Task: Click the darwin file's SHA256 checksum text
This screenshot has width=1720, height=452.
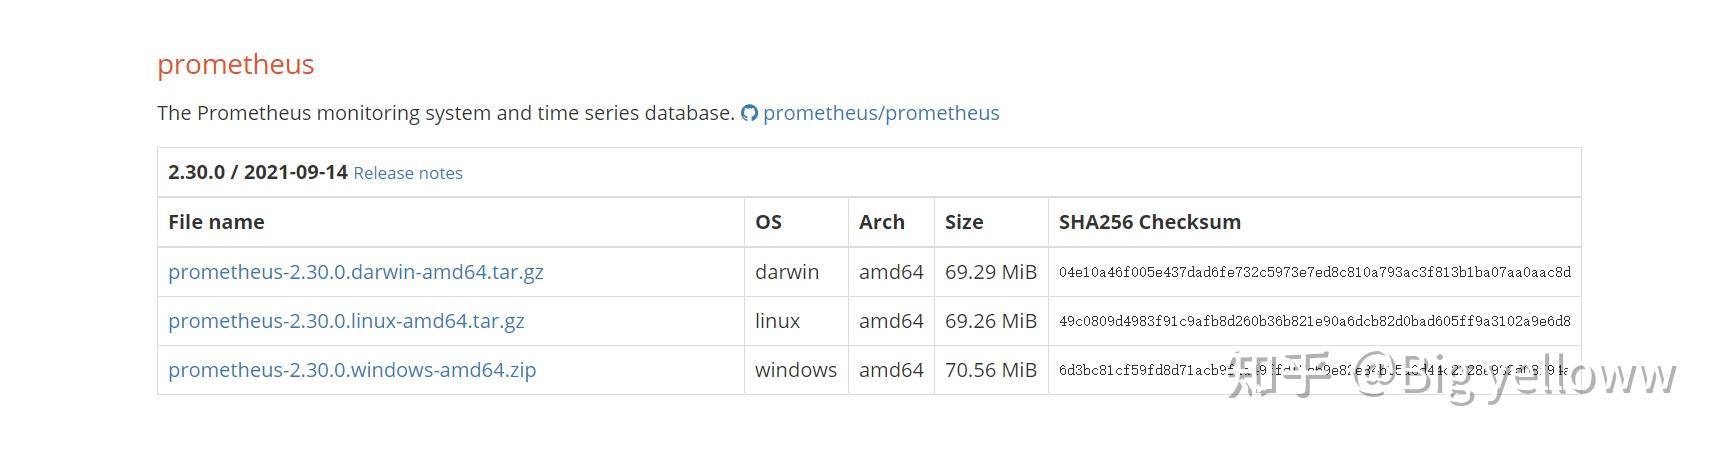Action: coord(1314,272)
